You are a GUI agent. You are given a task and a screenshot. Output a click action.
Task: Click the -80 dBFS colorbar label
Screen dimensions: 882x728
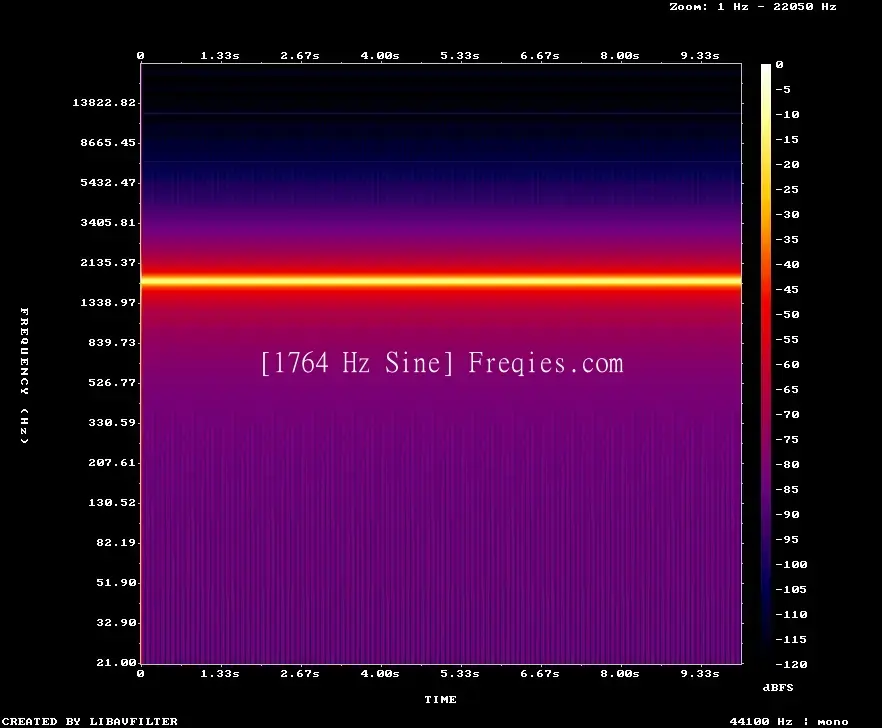(787, 465)
